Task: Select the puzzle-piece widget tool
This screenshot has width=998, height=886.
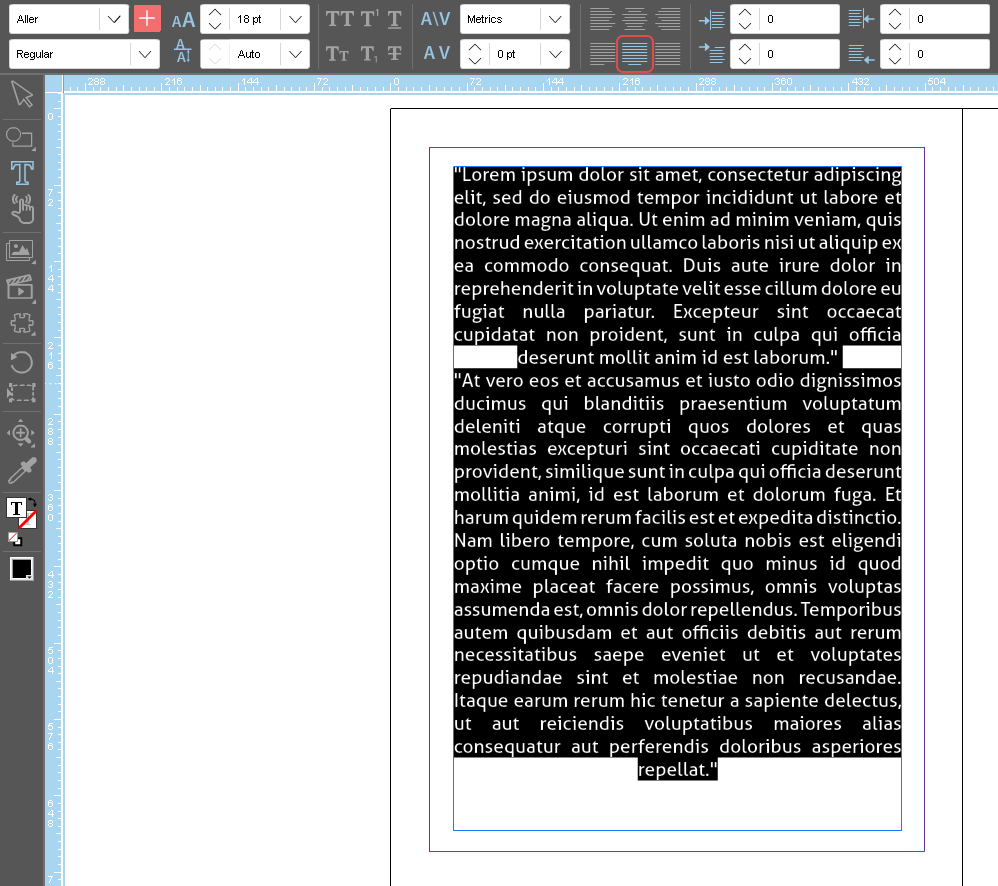Action: [x=21, y=324]
